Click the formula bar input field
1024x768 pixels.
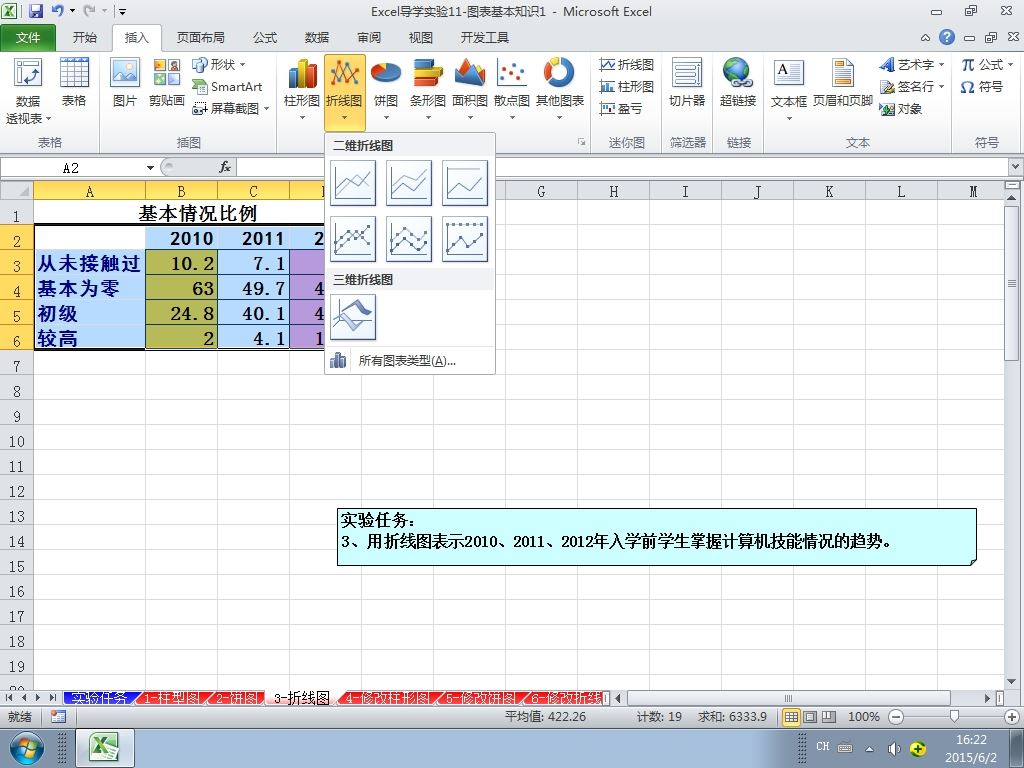point(620,167)
